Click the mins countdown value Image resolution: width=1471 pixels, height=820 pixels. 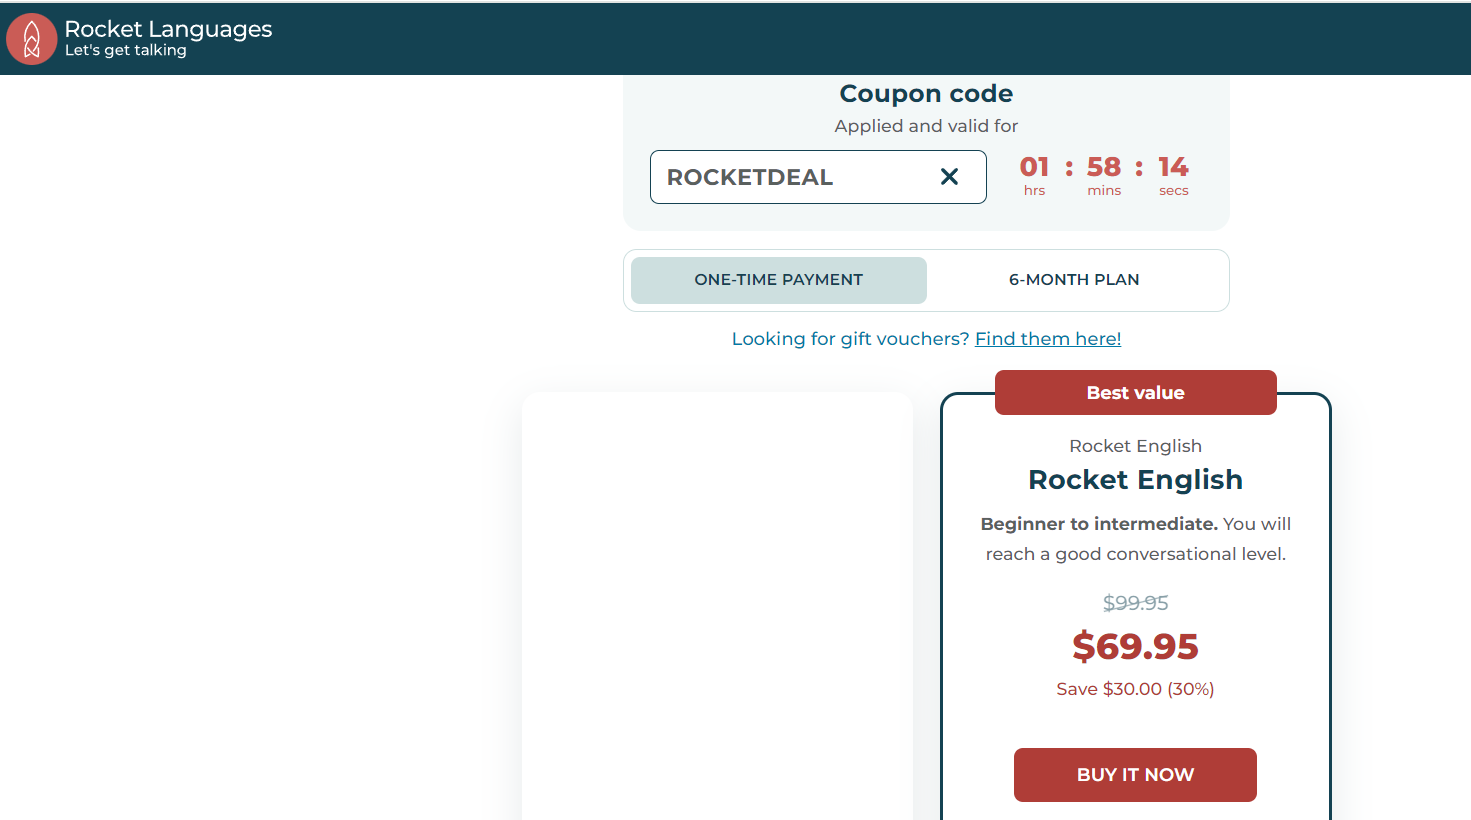coord(1104,169)
